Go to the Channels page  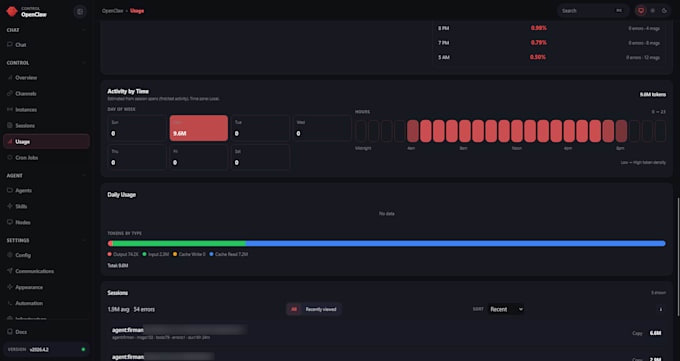coord(46,94)
